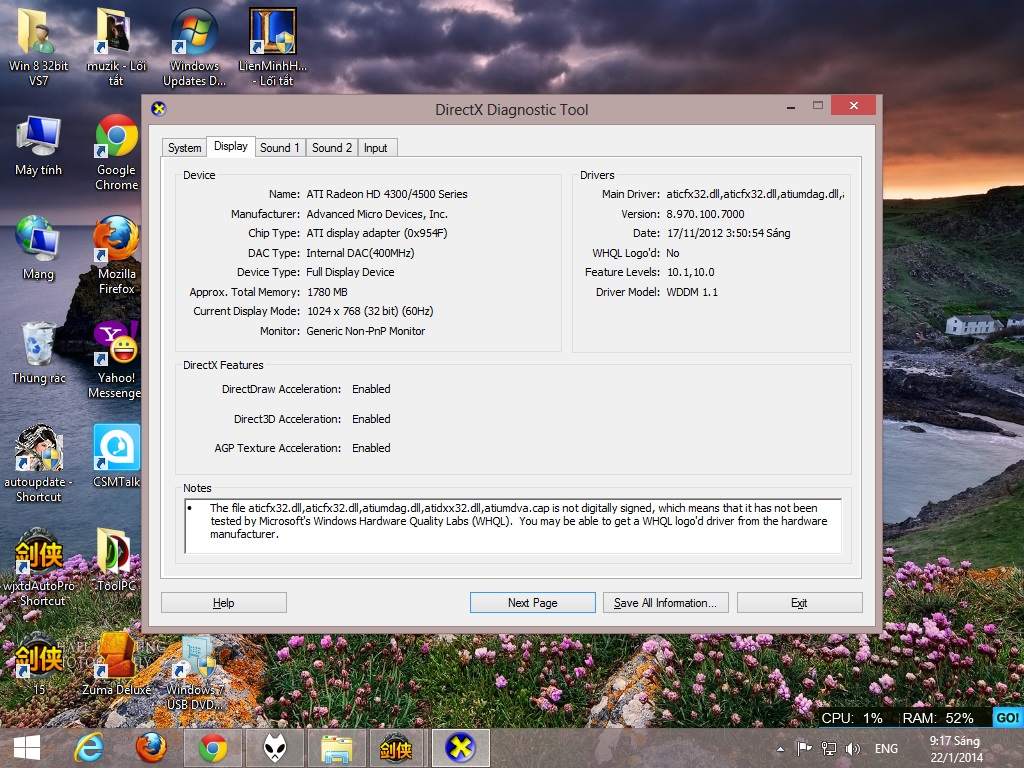Click the RAM 52% gadget readout

(x=938, y=718)
